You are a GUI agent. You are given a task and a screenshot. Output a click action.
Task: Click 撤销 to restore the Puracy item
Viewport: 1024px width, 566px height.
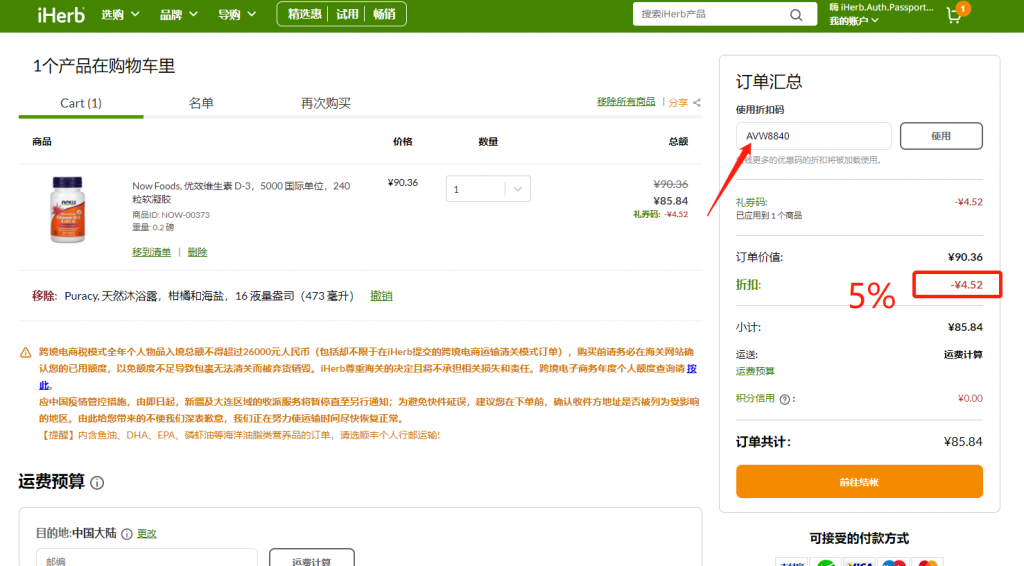pos(381,296)
